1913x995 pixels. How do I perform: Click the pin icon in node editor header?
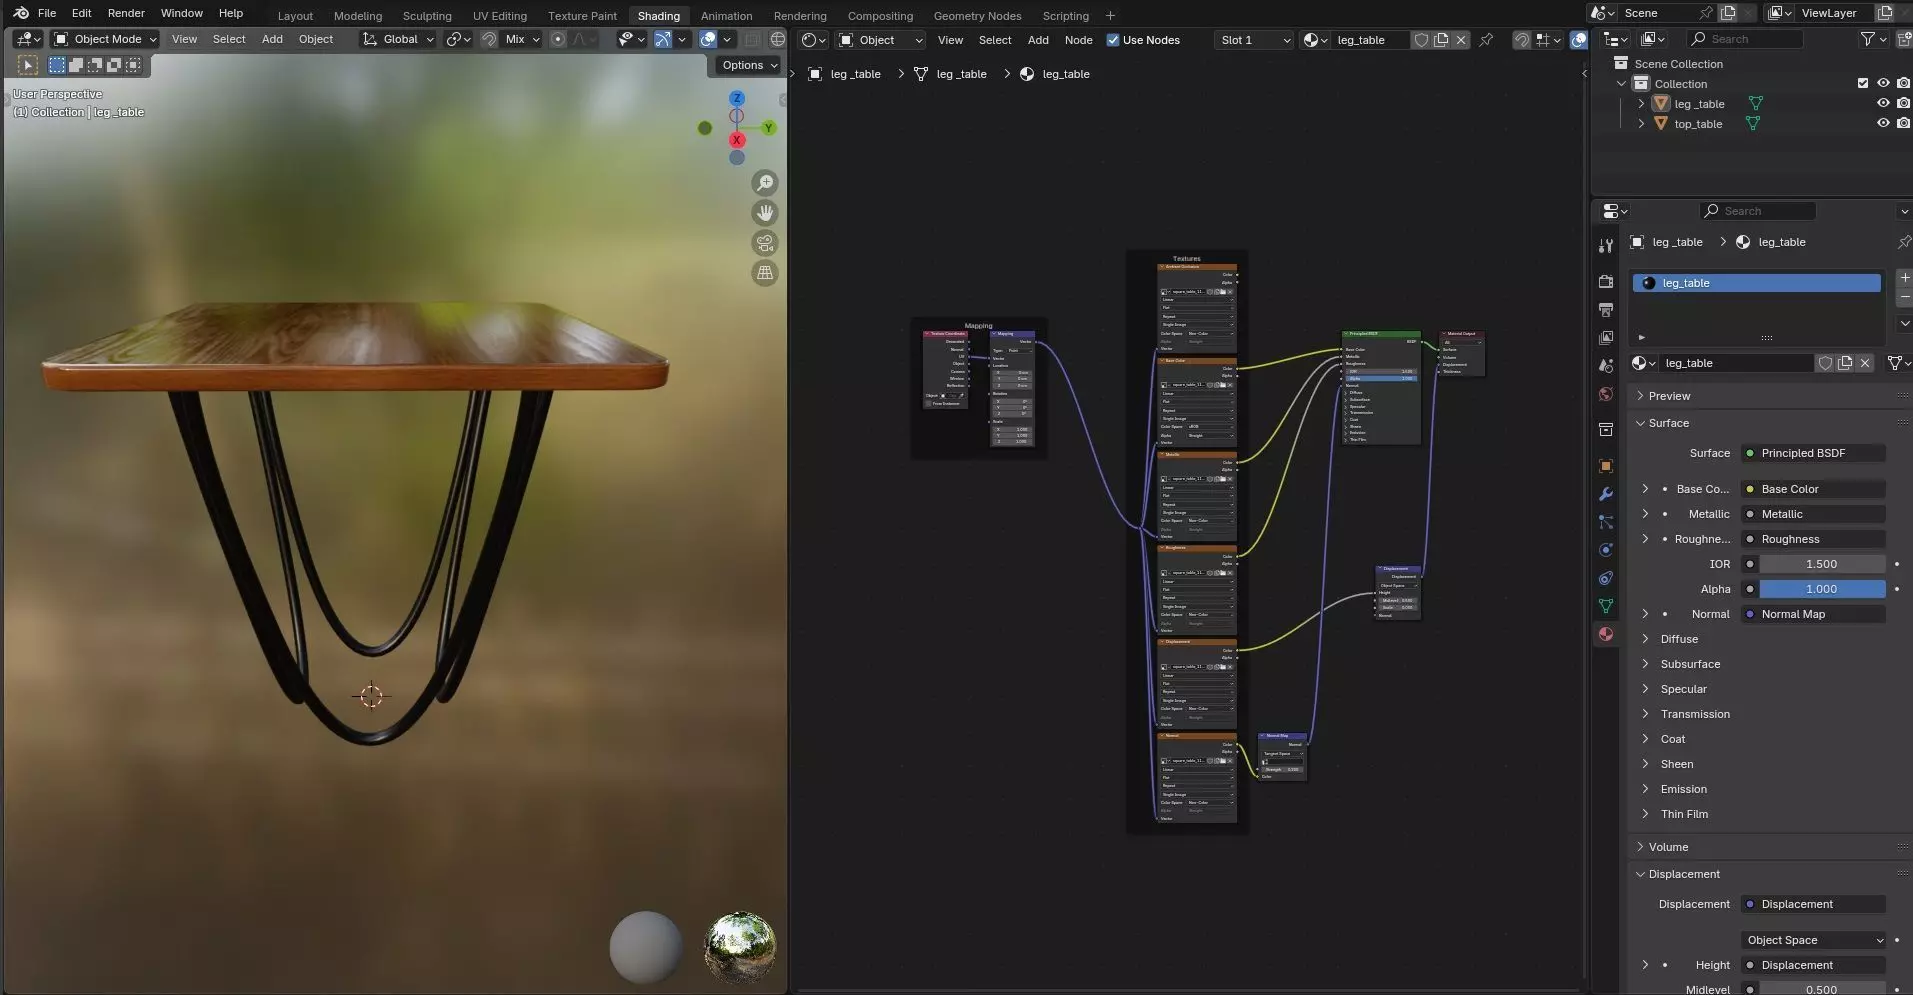pyautogui.click(x=1486, y=40)
